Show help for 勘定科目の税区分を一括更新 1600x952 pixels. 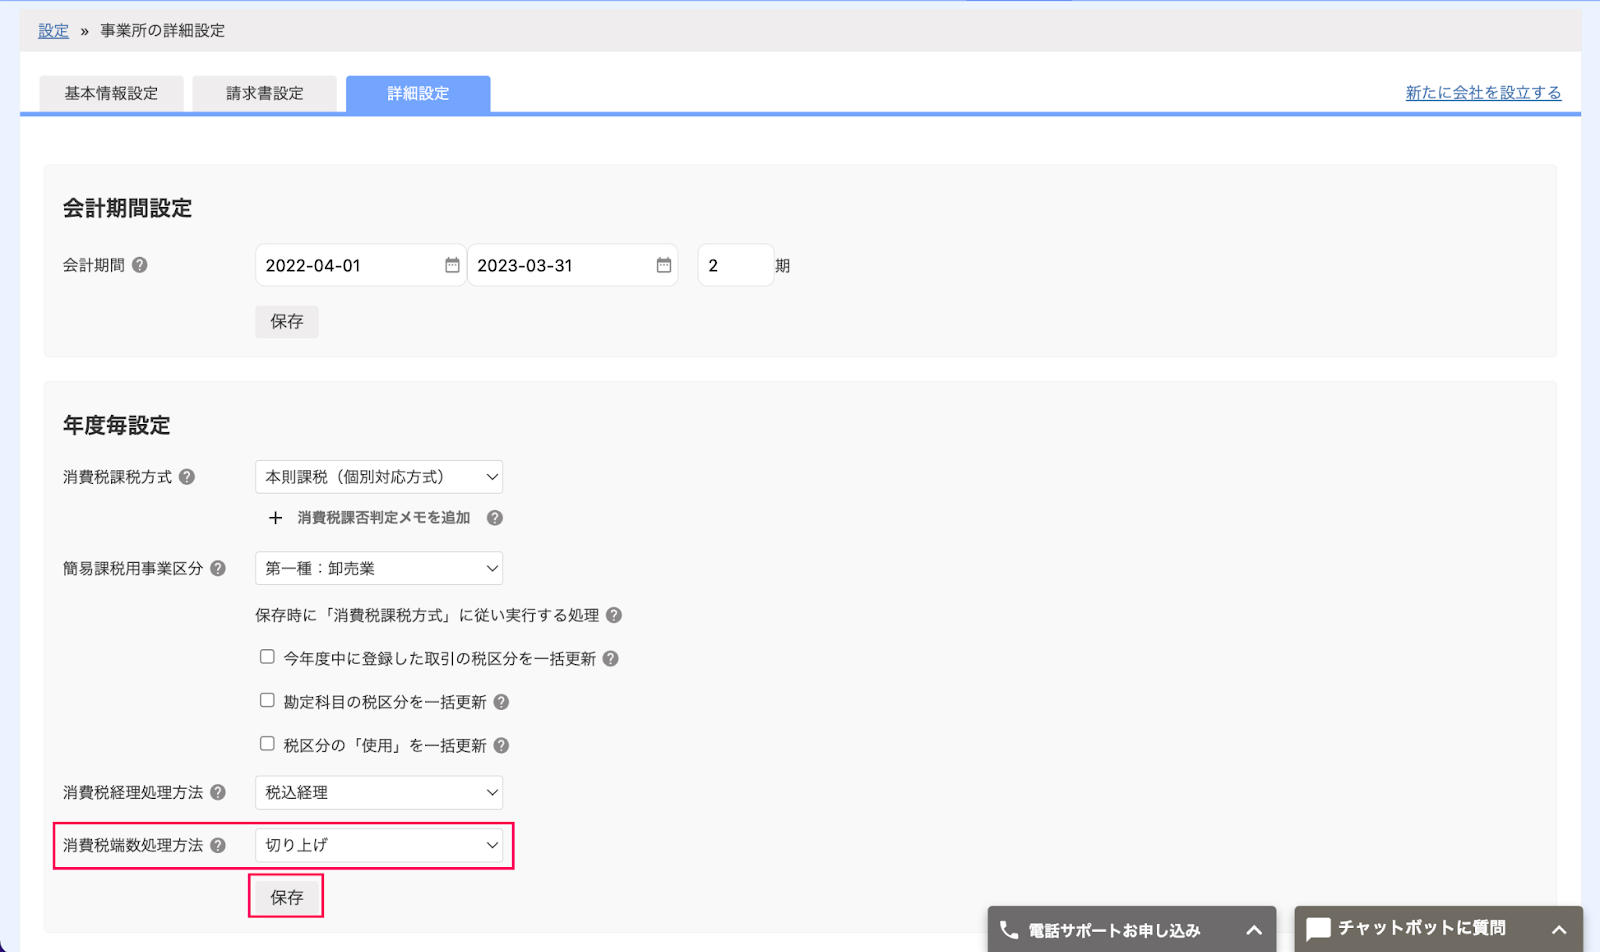pos(502,702)
